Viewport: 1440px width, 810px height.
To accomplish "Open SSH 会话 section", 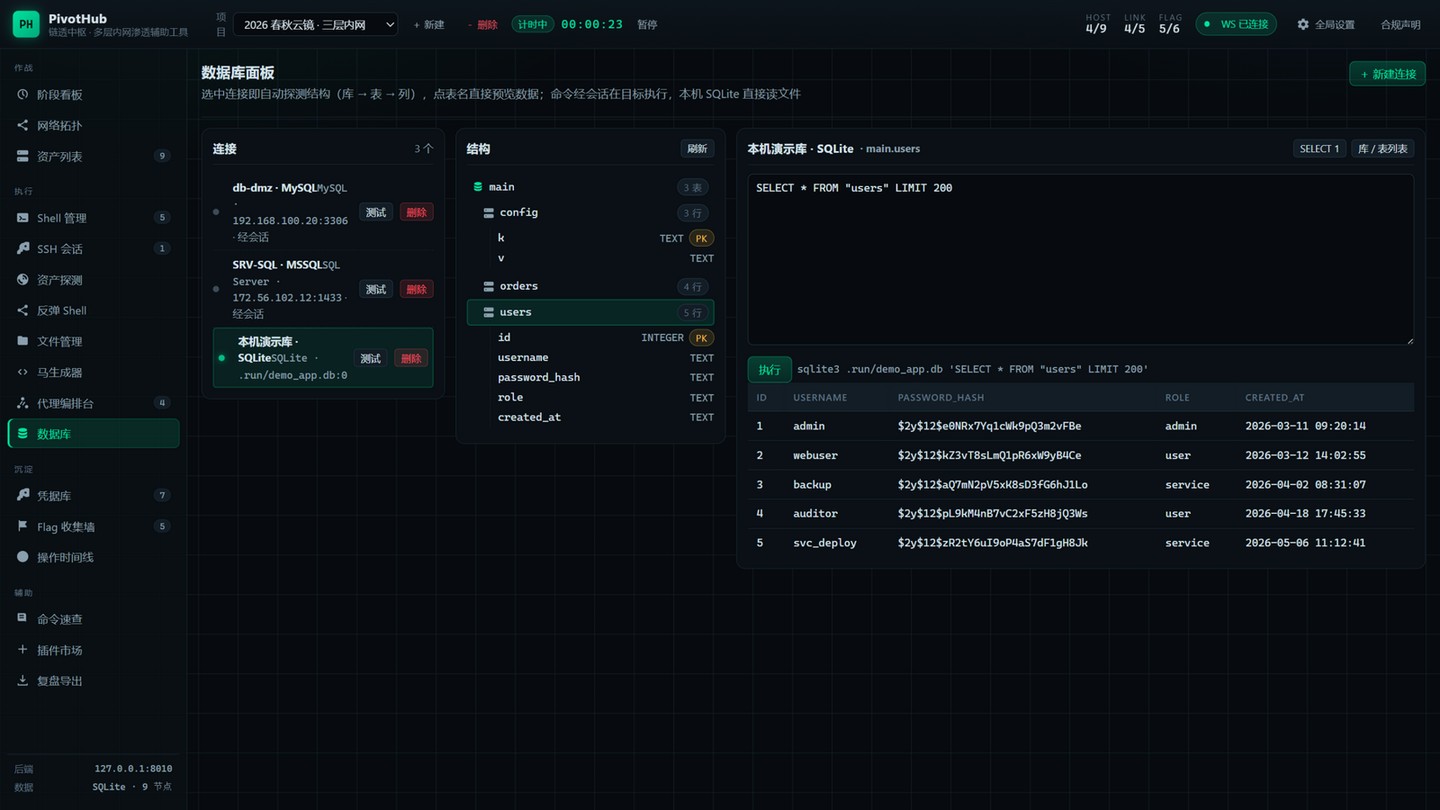I will (93, 249).
